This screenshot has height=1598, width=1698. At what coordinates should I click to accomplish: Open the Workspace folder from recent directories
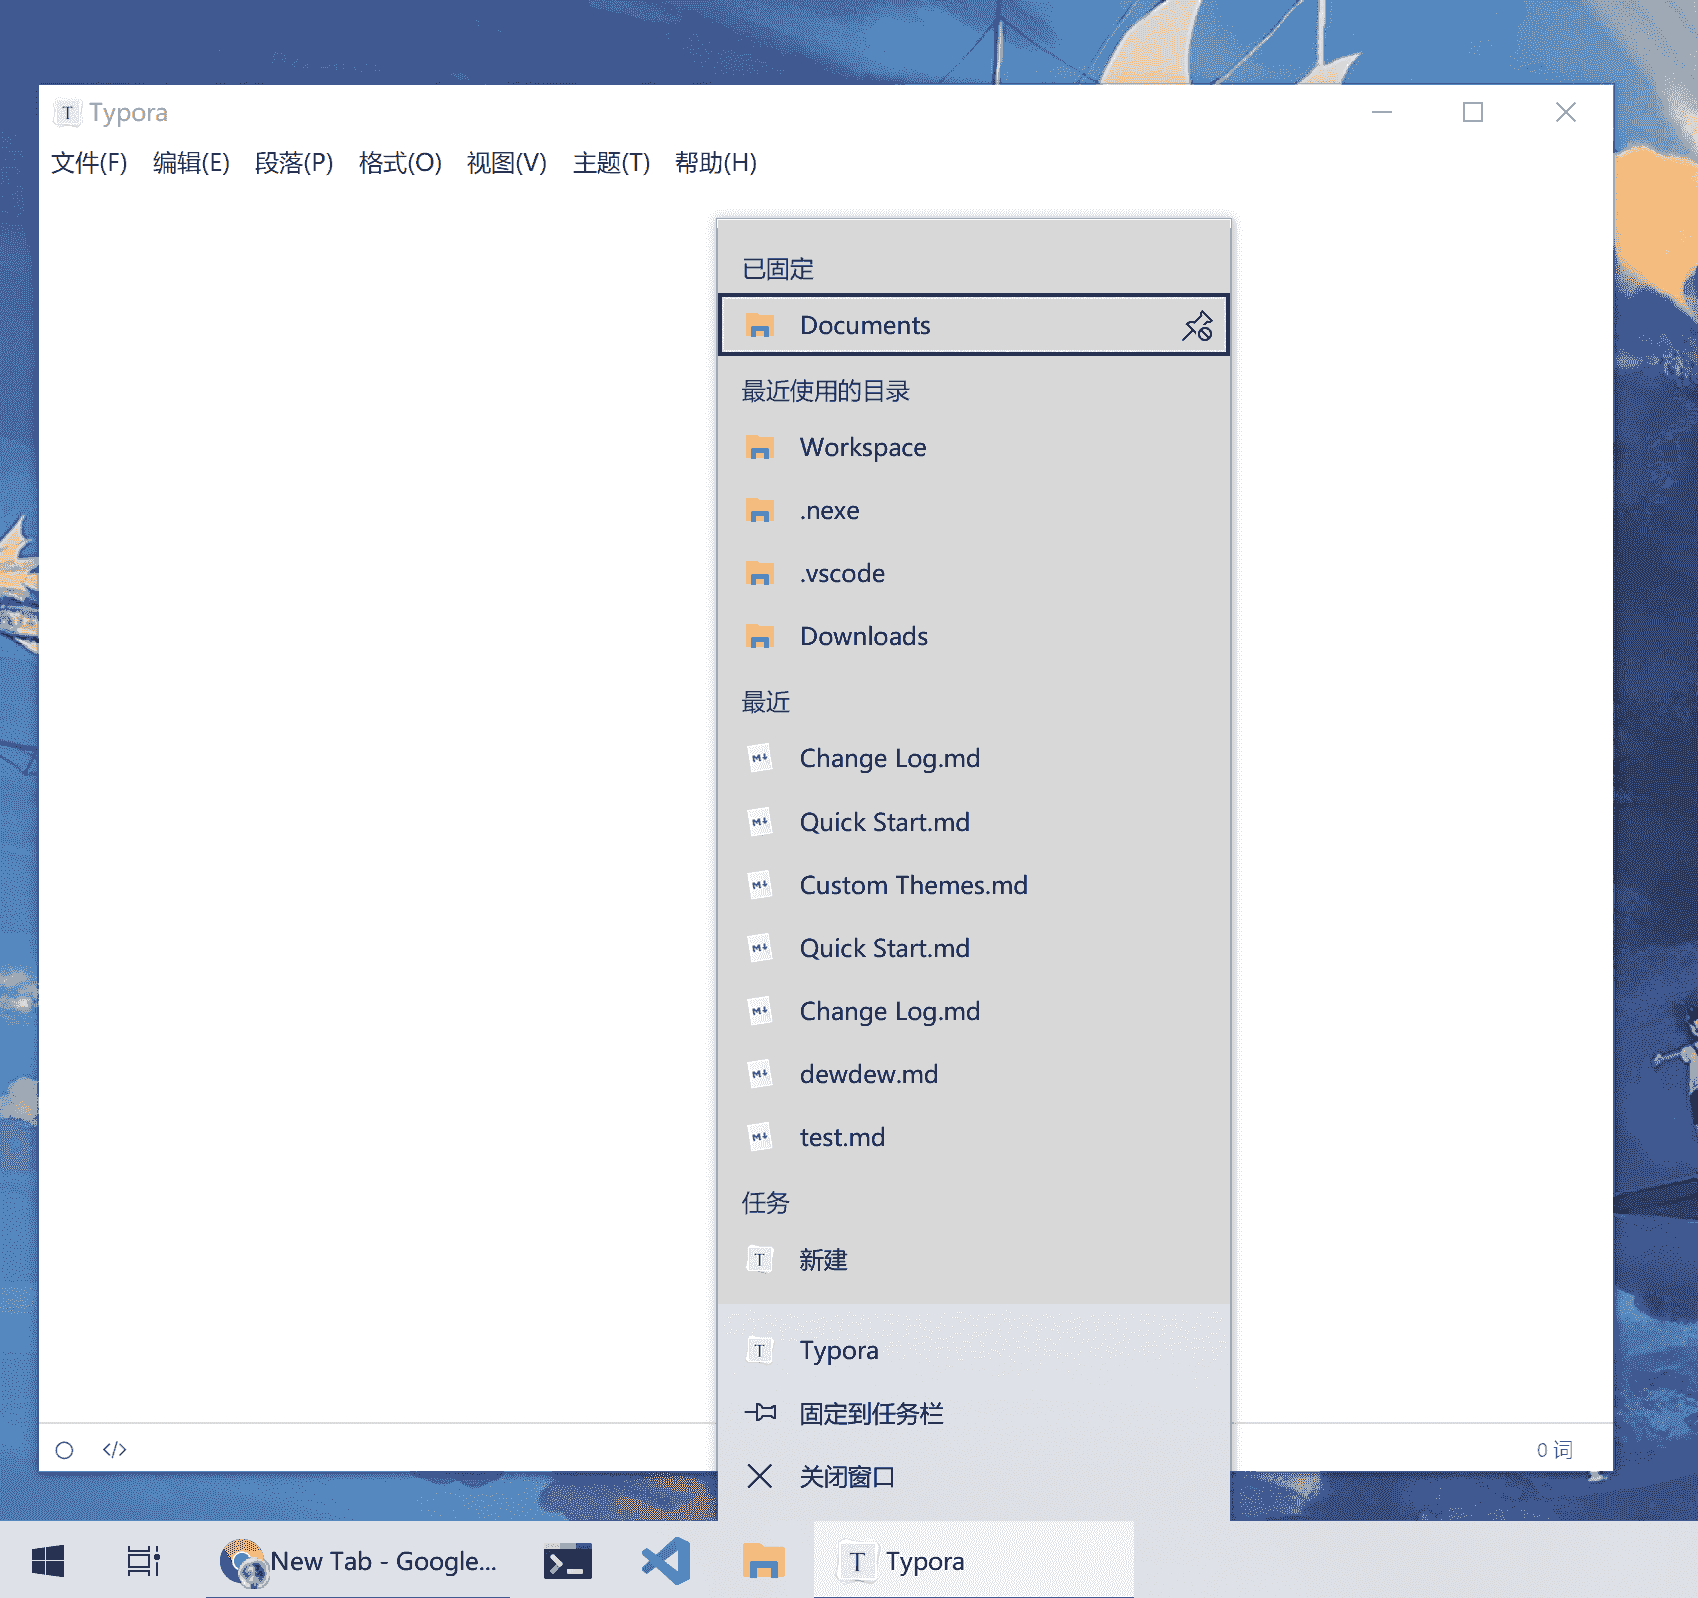(x=862, y=447)
